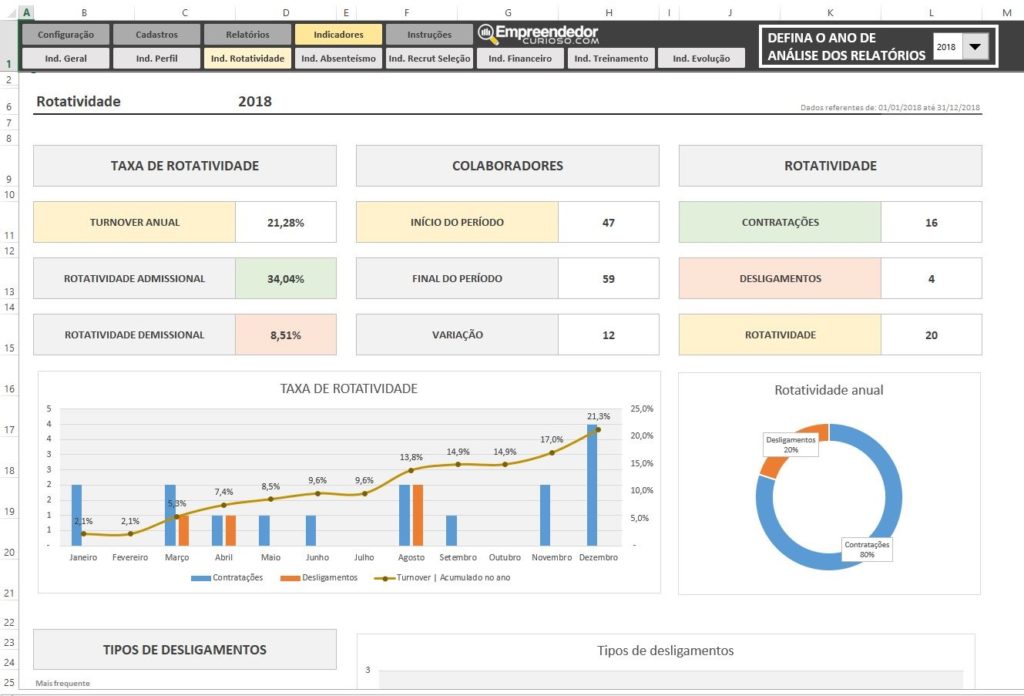Screen dimensions: 1024x696
Task: Open the Indicadores section
Action: click(x=338, y=34)
